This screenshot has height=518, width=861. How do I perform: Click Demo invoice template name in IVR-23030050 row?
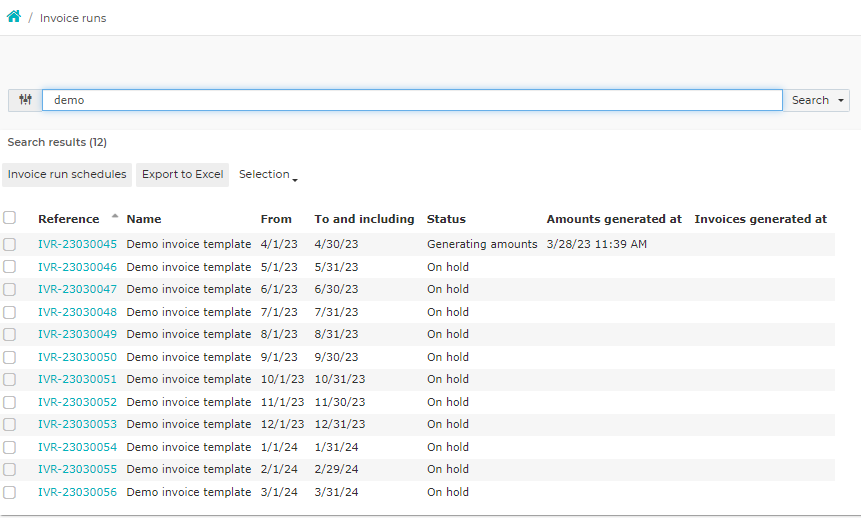click(x=188, y=357)
